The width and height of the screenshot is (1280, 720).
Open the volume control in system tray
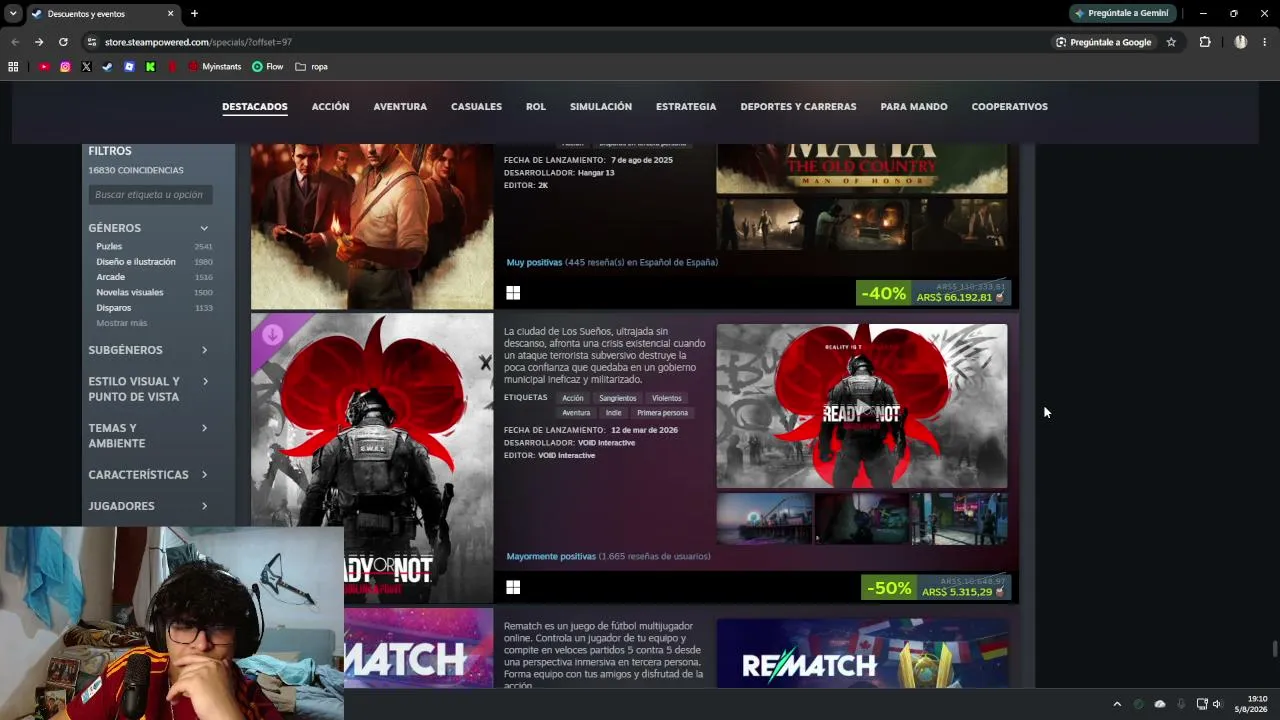[x=1217, y=704]
